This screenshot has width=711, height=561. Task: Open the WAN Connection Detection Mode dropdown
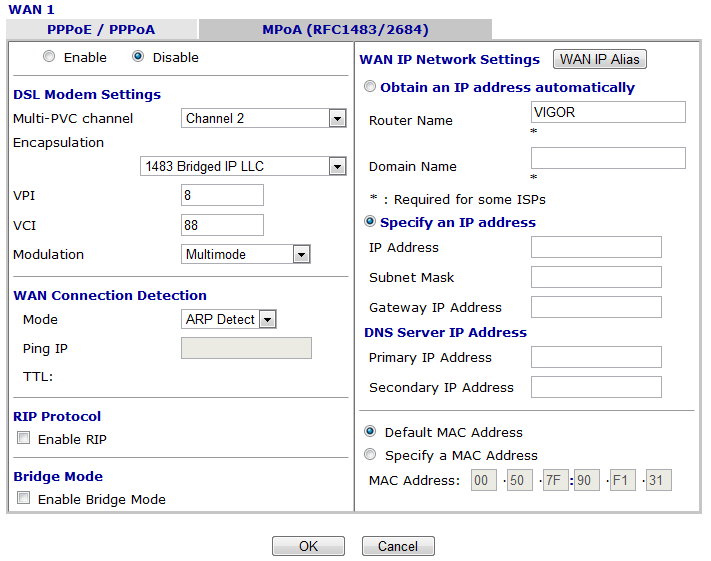click(228, 319)
